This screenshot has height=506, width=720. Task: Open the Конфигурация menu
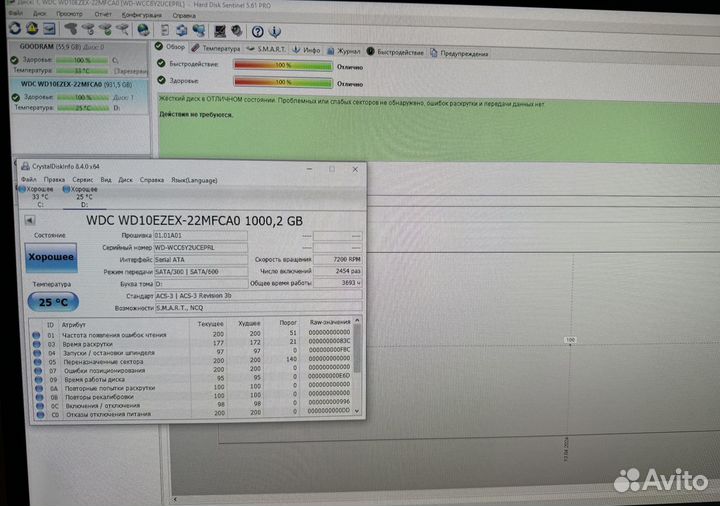coord(142,15)
